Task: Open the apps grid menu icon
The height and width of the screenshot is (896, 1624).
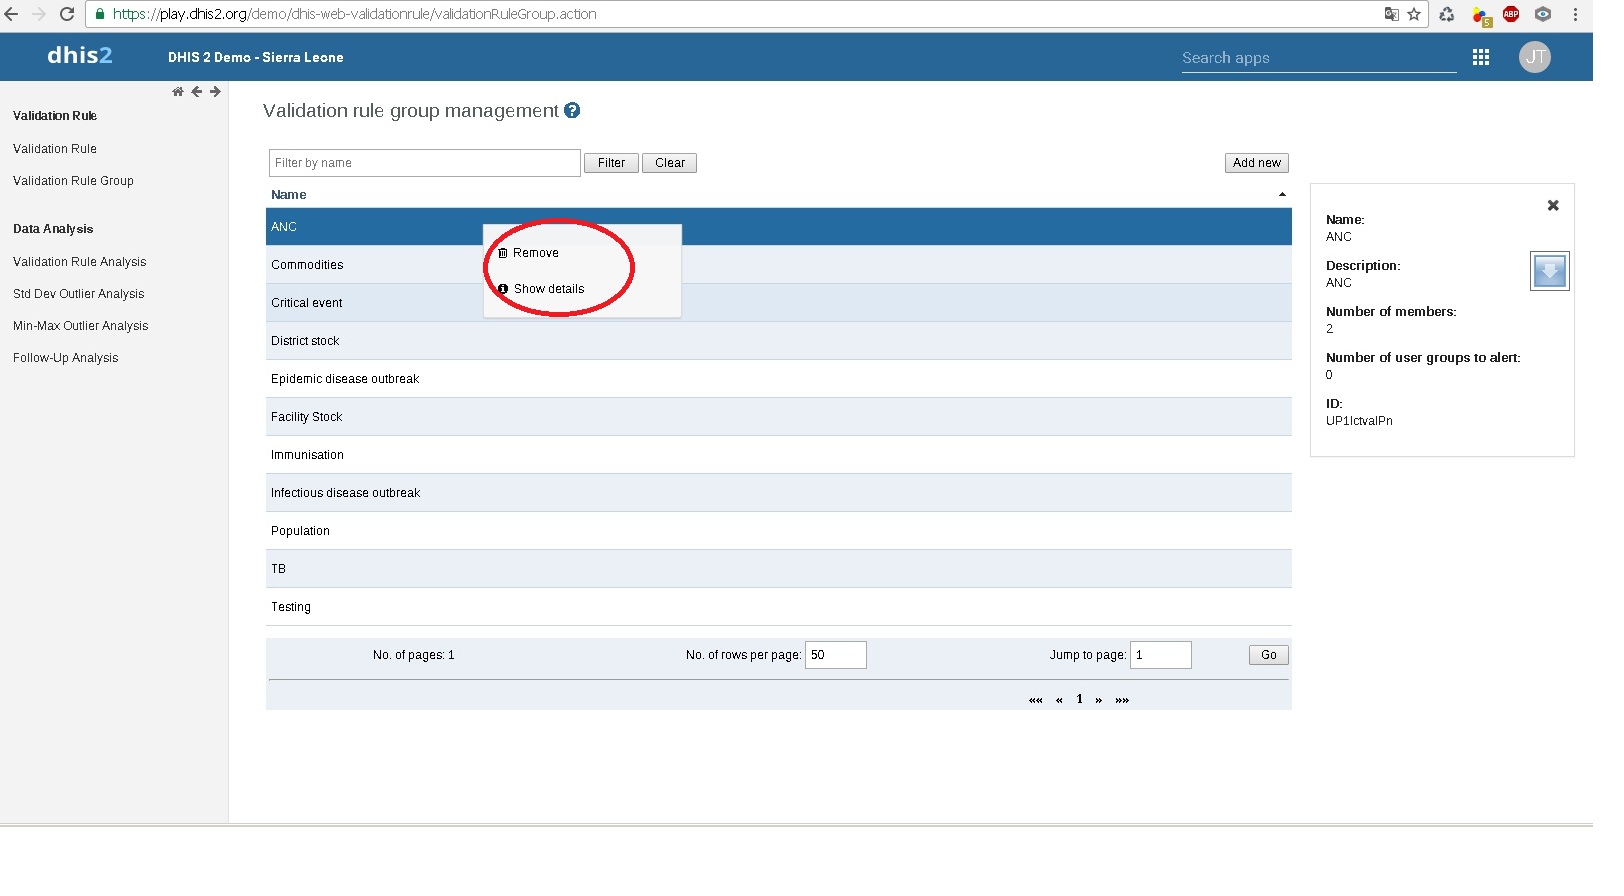Action: [1481, 58]
